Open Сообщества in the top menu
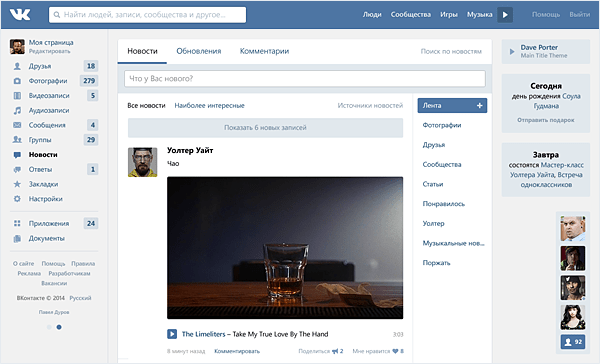The height and width of the screenshot is (364, 600). 411,15
